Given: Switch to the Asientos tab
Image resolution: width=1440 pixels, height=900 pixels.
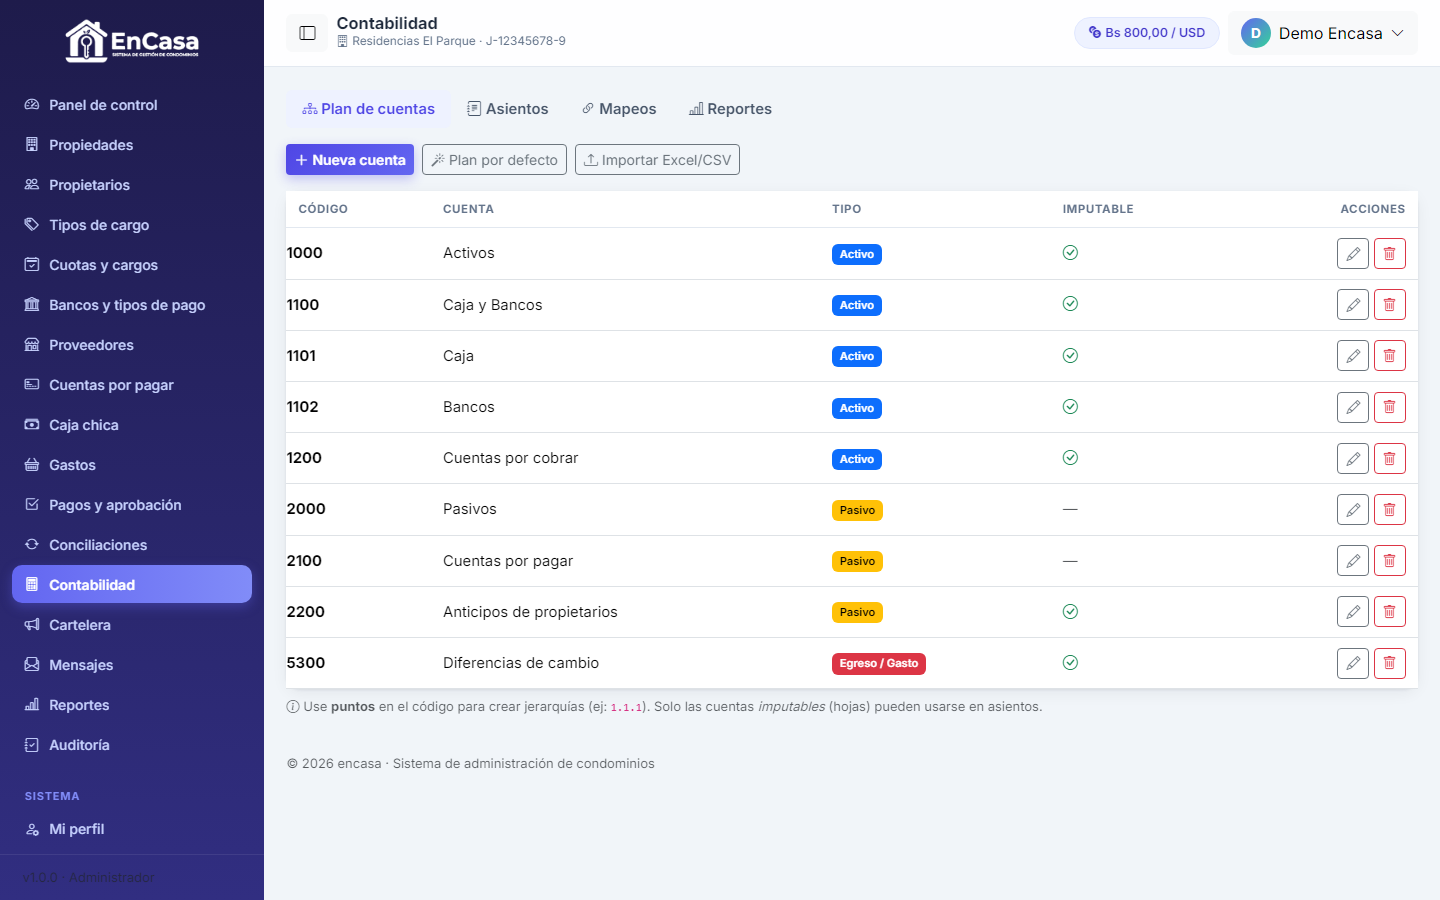Looking at the screenshot, I should tap(508, 109).
